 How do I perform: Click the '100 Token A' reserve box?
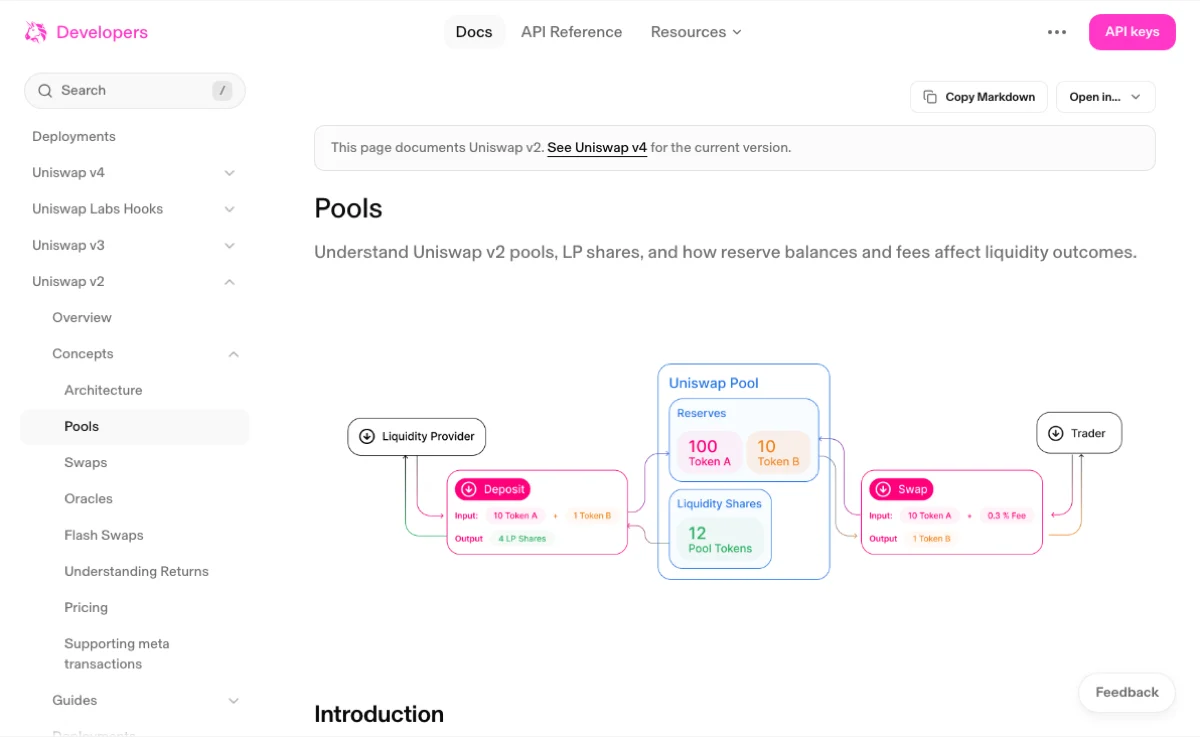709,452
